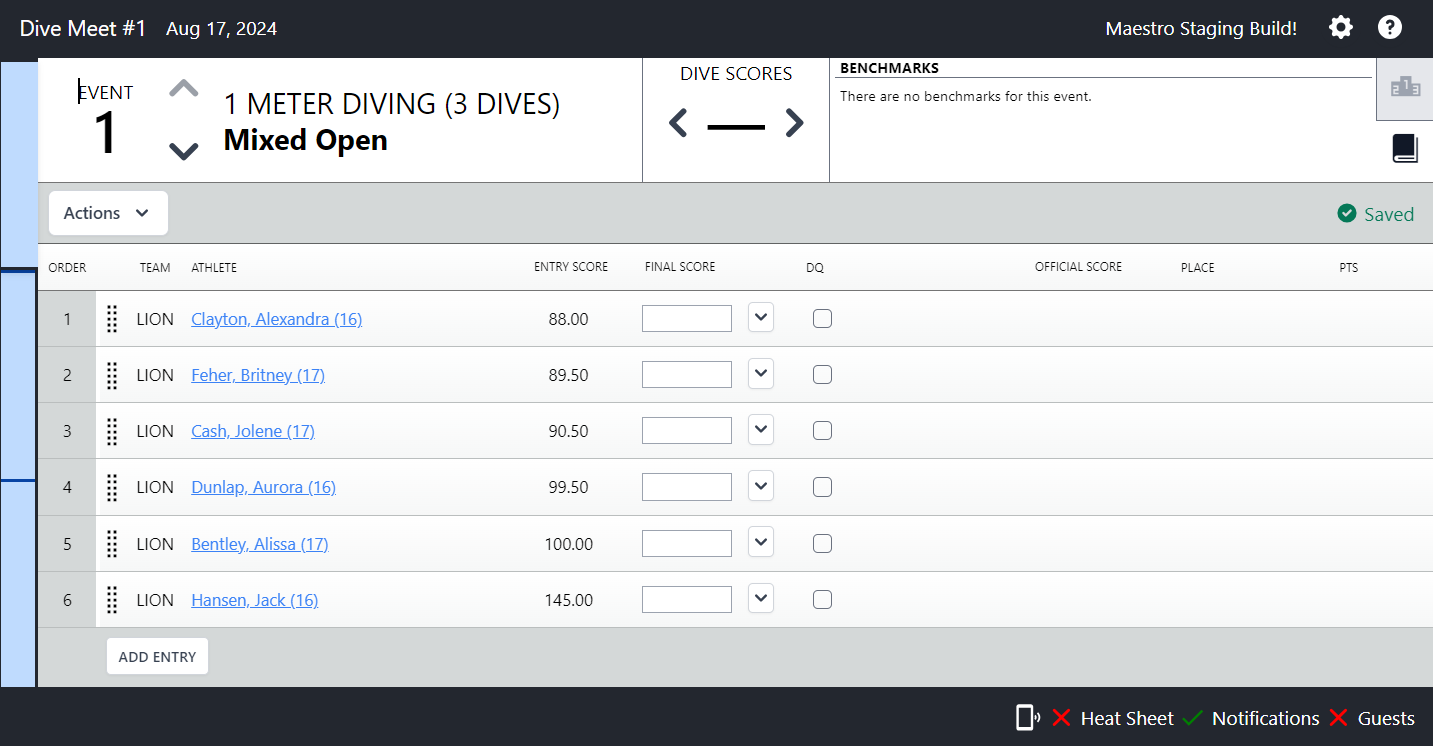Screen dimensions: 1433x746
Task: Click left arrow under Dive Scores
Action: pos(678,124)
